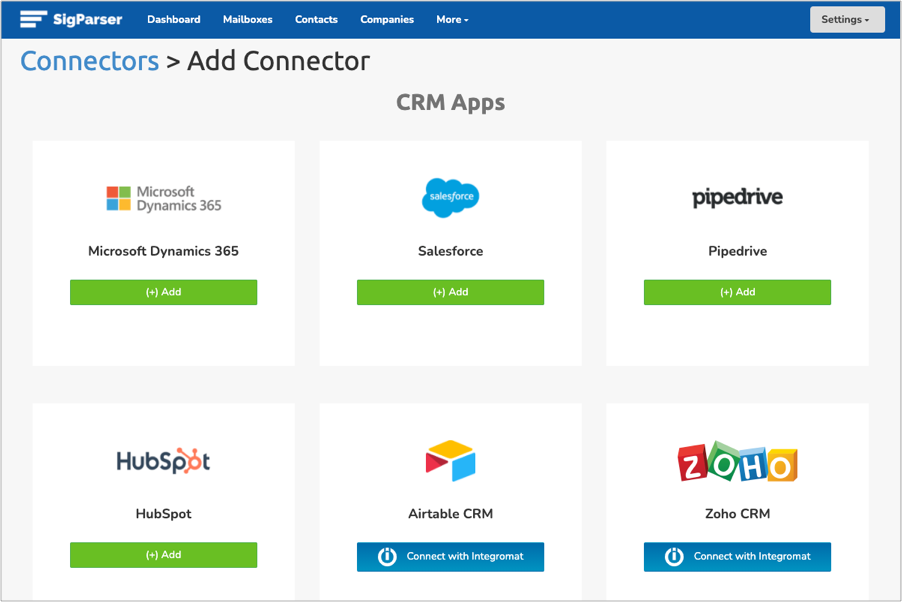
Task: Add the Microsoft Dynamics 365 connector
Action: point(163,292)
